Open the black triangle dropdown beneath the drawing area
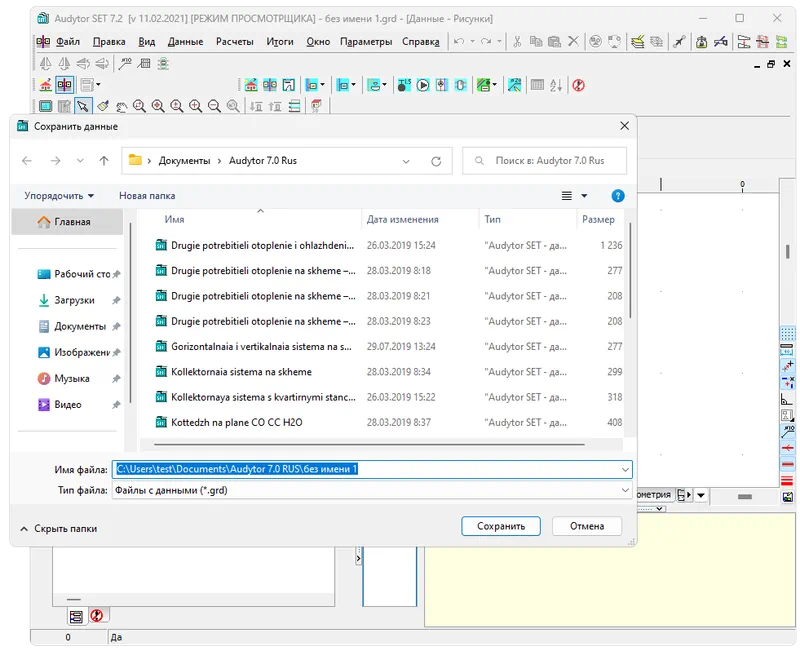 point(701,495)
